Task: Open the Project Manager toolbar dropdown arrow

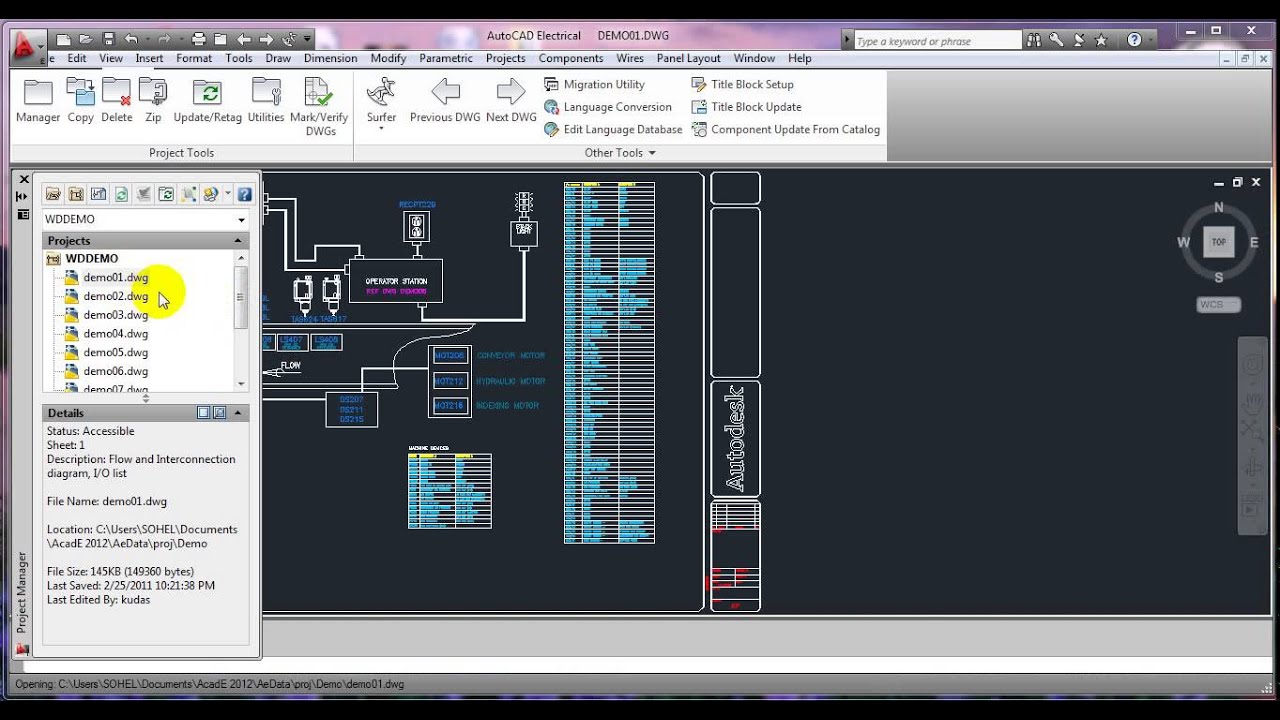Action: pos(228,194)
